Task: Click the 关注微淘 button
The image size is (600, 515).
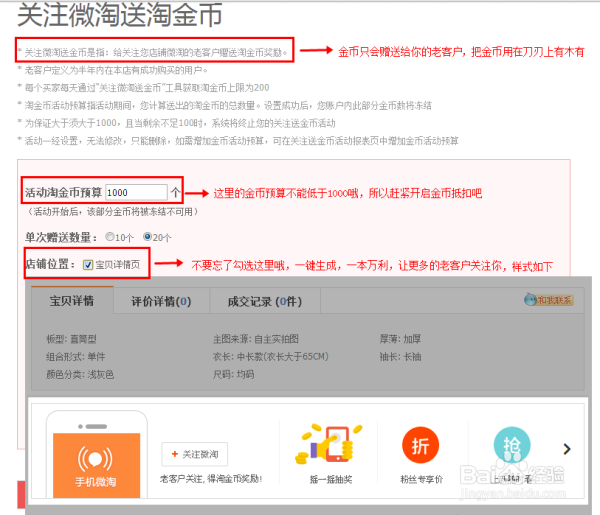Action: pos(195,454)
